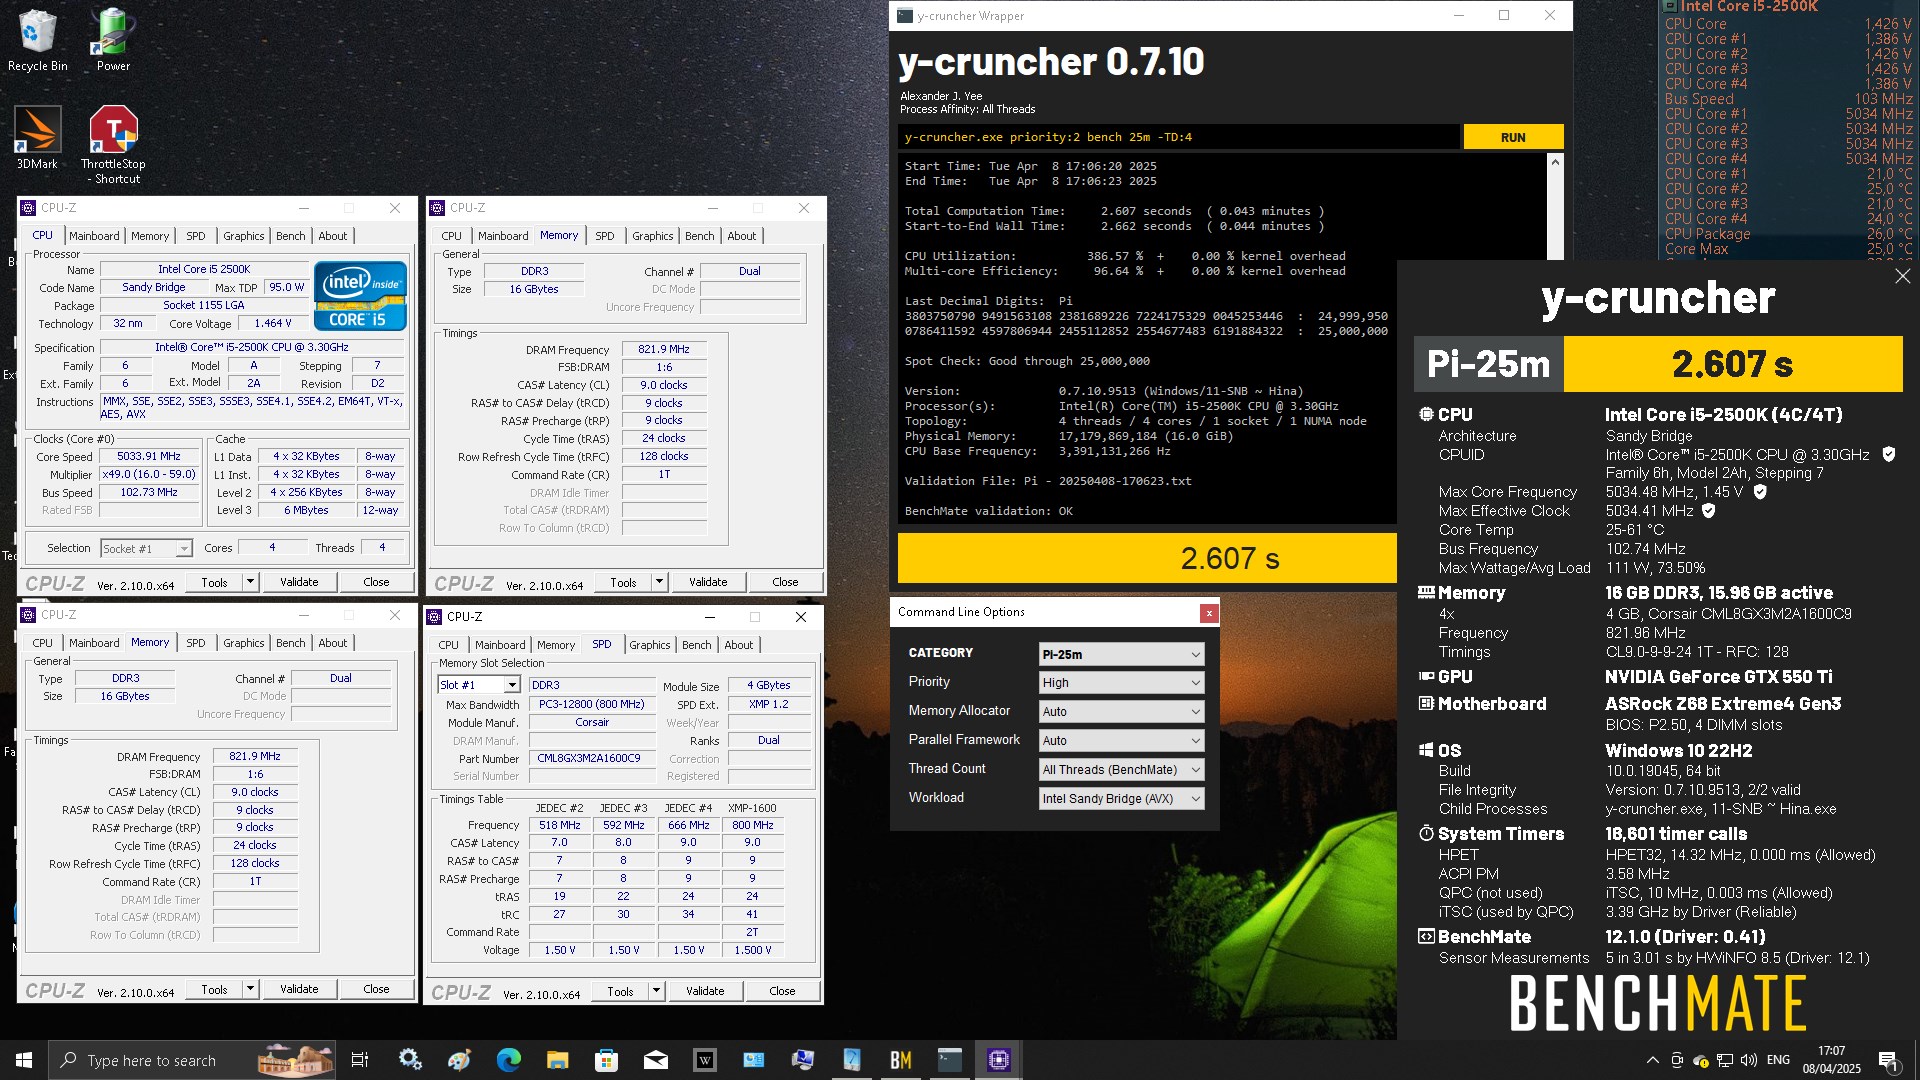Image resolution: width=1920 pixels, height=1080 pixels.
Task: Show hidden system tray icons
Action: [x=1652, y=1060]
